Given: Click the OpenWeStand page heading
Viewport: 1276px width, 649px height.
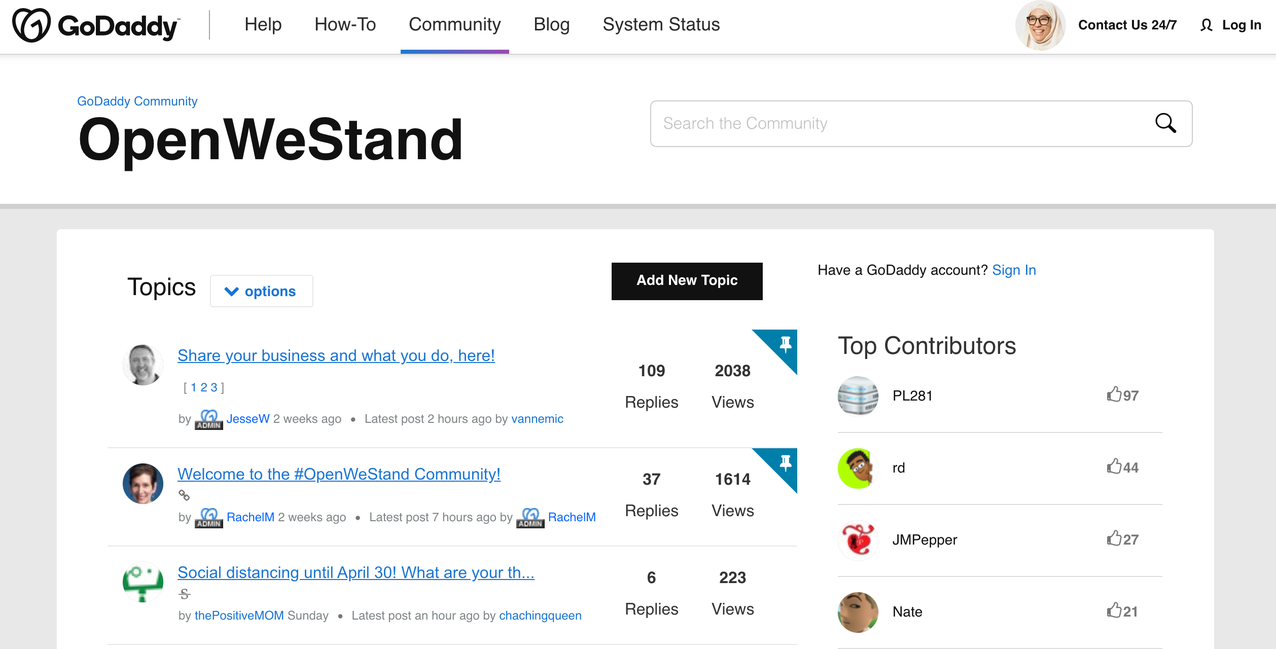Looking at the screenshot, I should (270, 140).
